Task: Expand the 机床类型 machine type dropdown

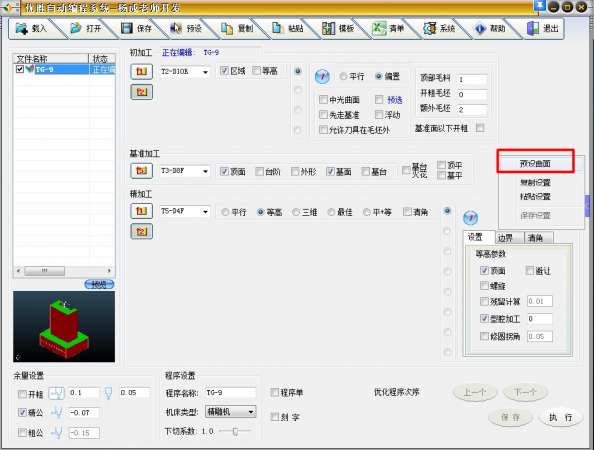Action: pyautogui.click(x=251, y=412)
